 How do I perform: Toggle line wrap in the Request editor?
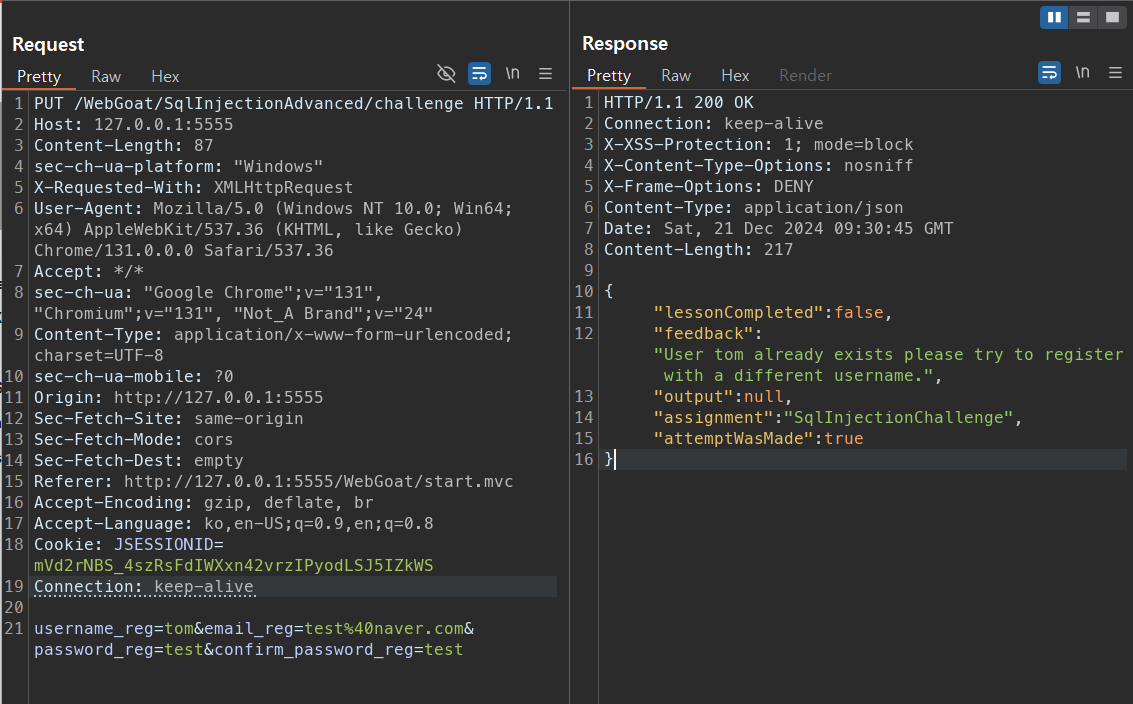point(480,73)
